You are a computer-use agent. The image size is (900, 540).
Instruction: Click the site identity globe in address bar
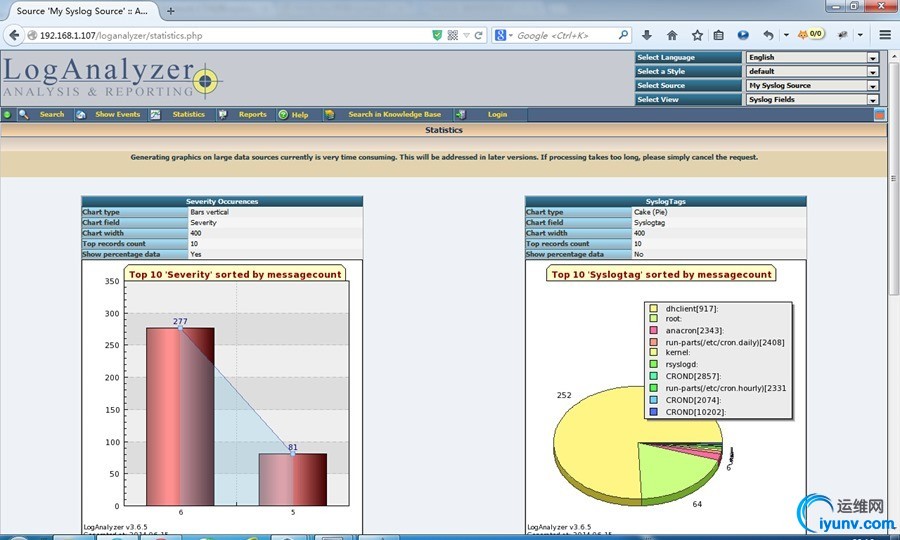[33, 35]
